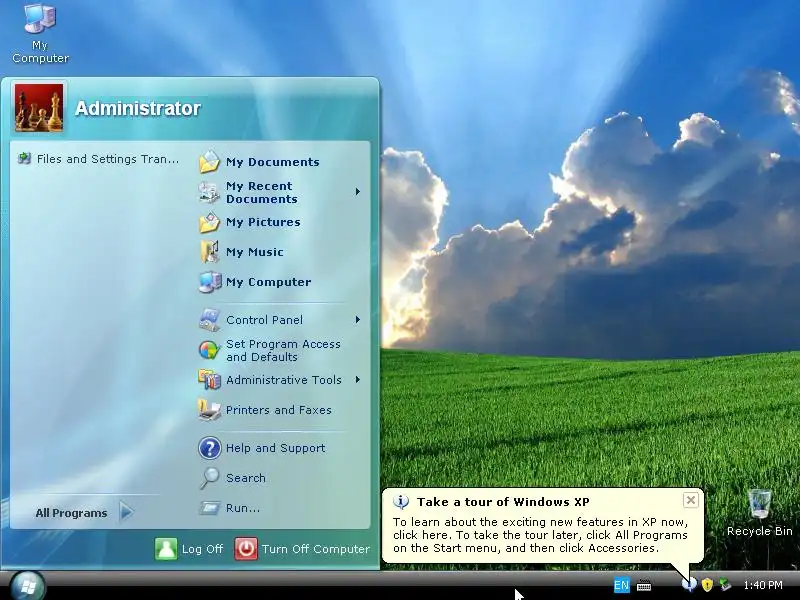Image resolution: width=800 pixels, height=600 pixels.
Task: Click the 1:40 PM clock
Action: coord(763,585)
